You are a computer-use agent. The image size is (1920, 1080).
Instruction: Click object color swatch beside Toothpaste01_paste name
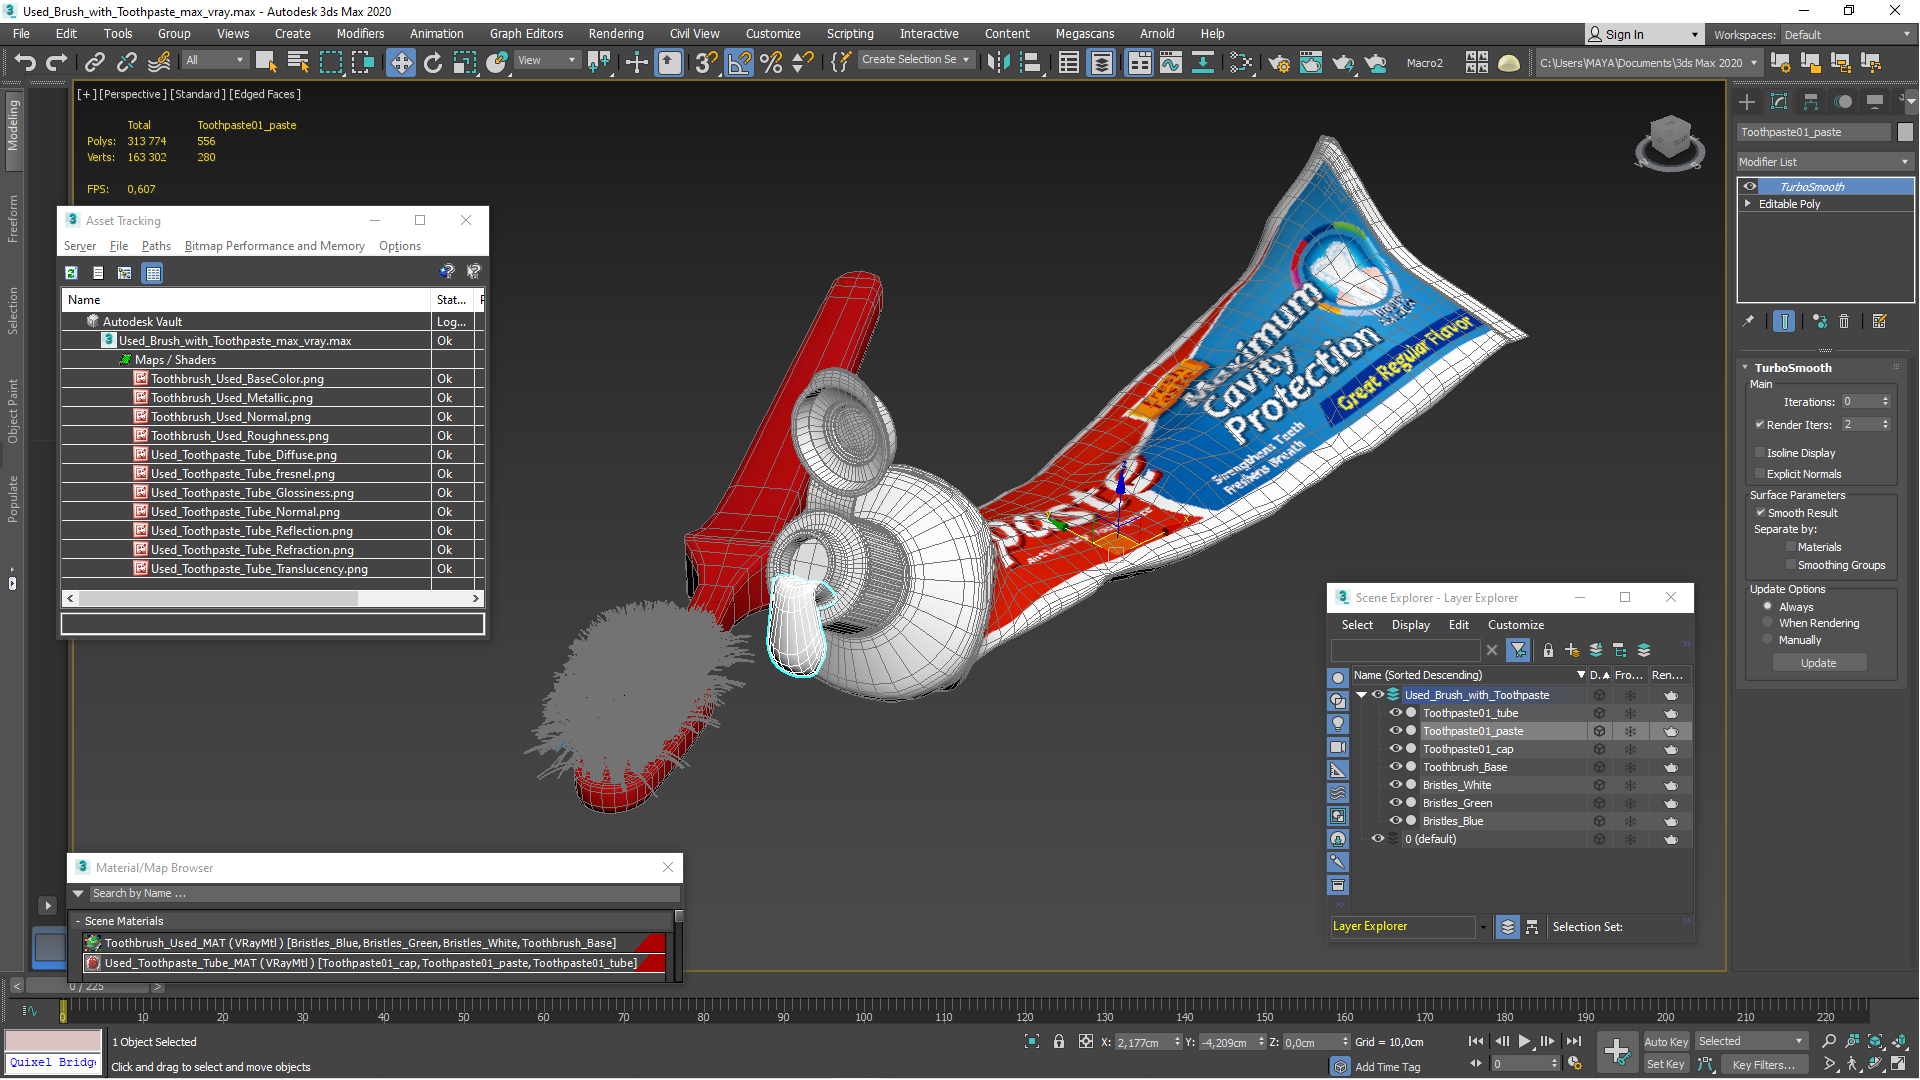[x=1905, y=132]
